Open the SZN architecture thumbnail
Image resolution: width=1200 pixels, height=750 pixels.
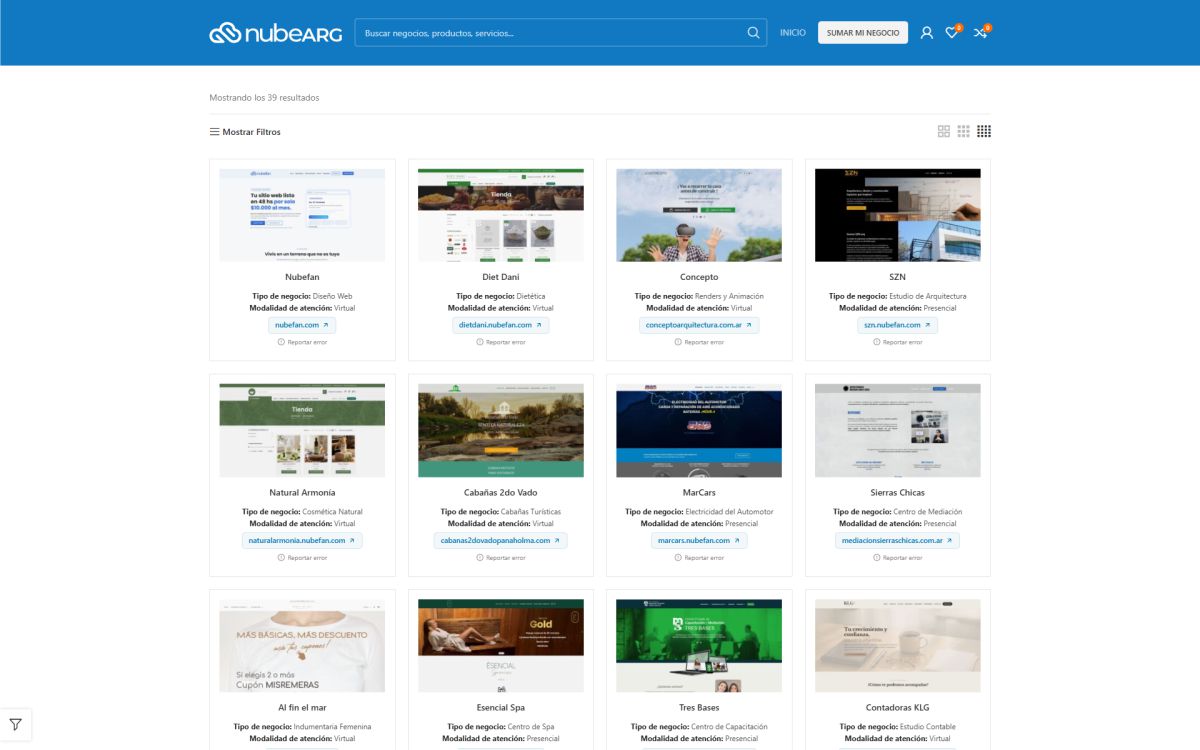(897, 215)
